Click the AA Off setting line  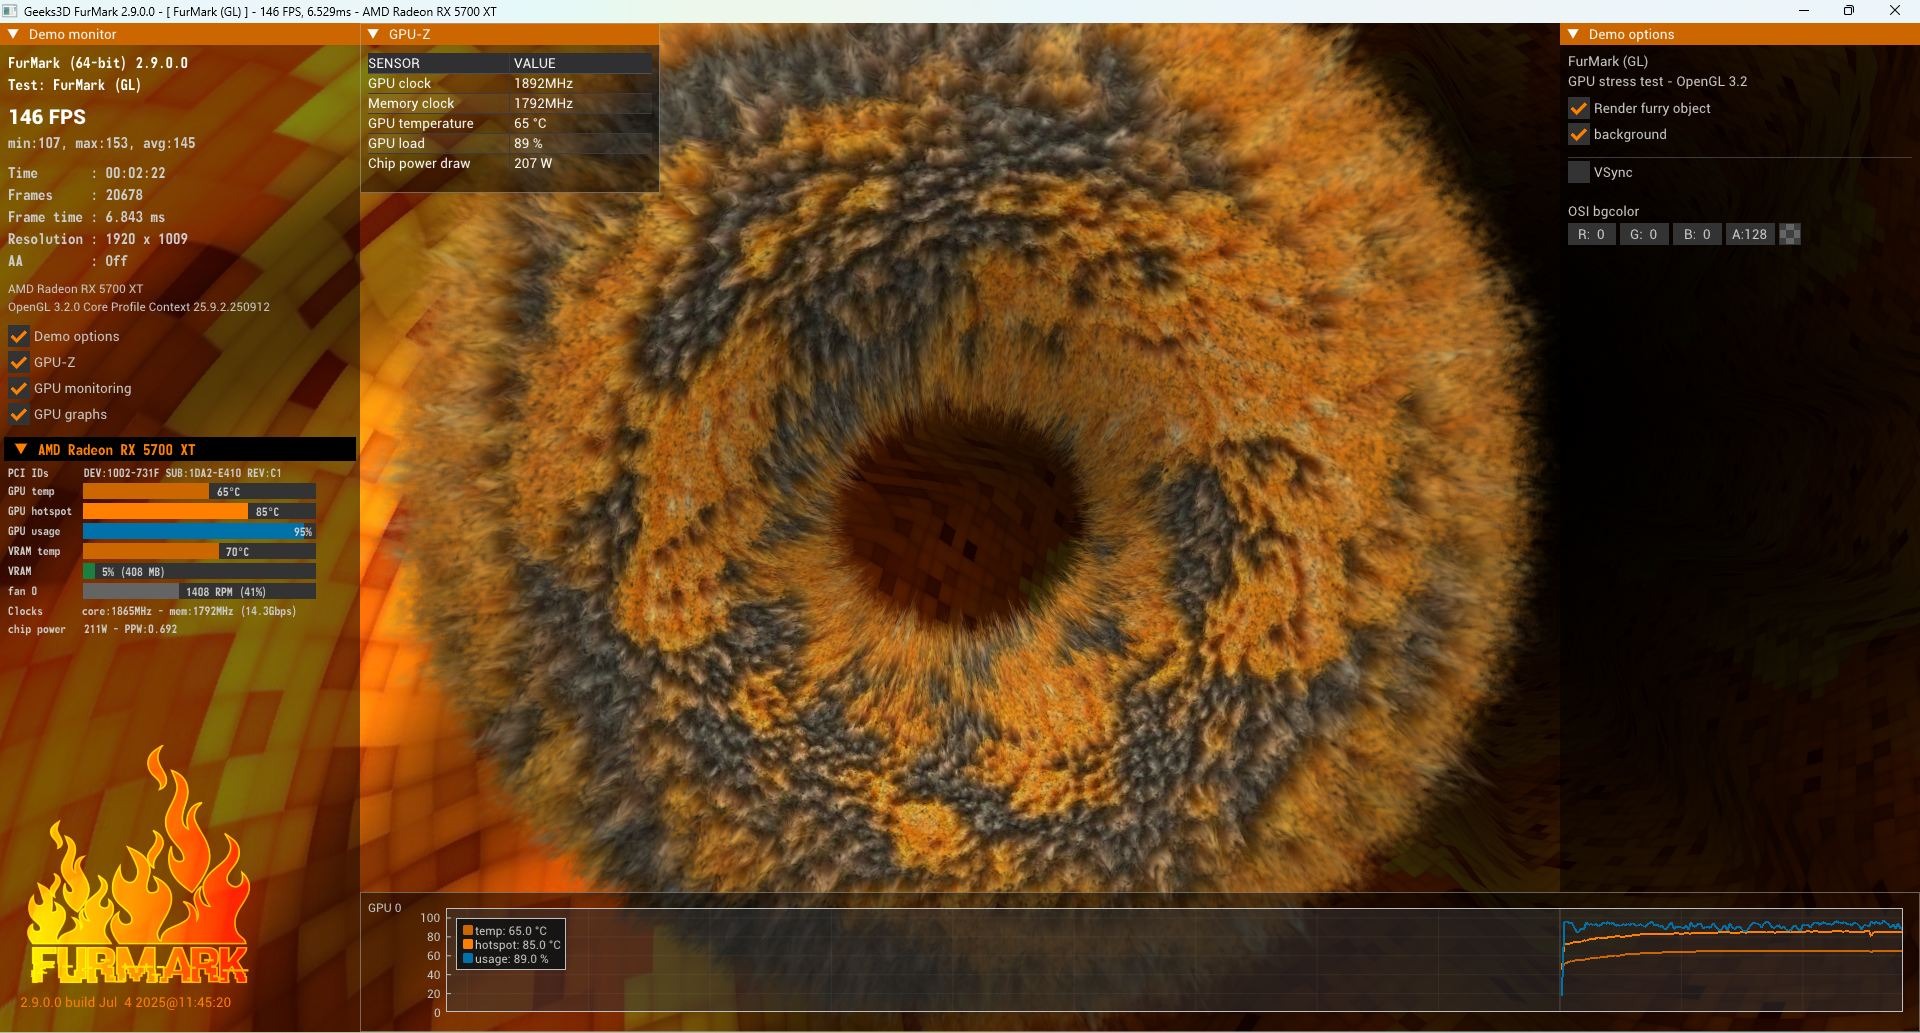68,261
